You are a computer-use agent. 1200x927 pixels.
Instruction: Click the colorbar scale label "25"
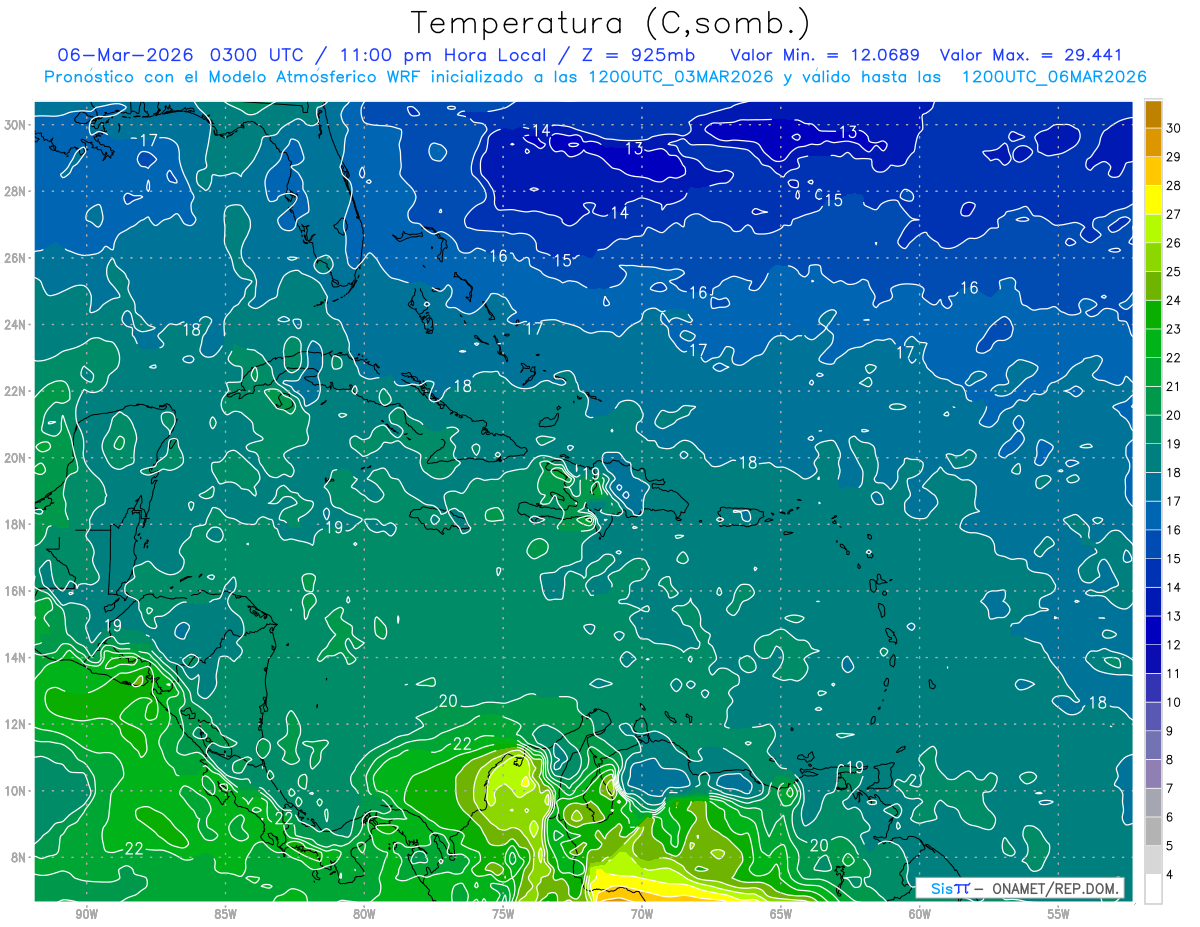point(1174,271)
